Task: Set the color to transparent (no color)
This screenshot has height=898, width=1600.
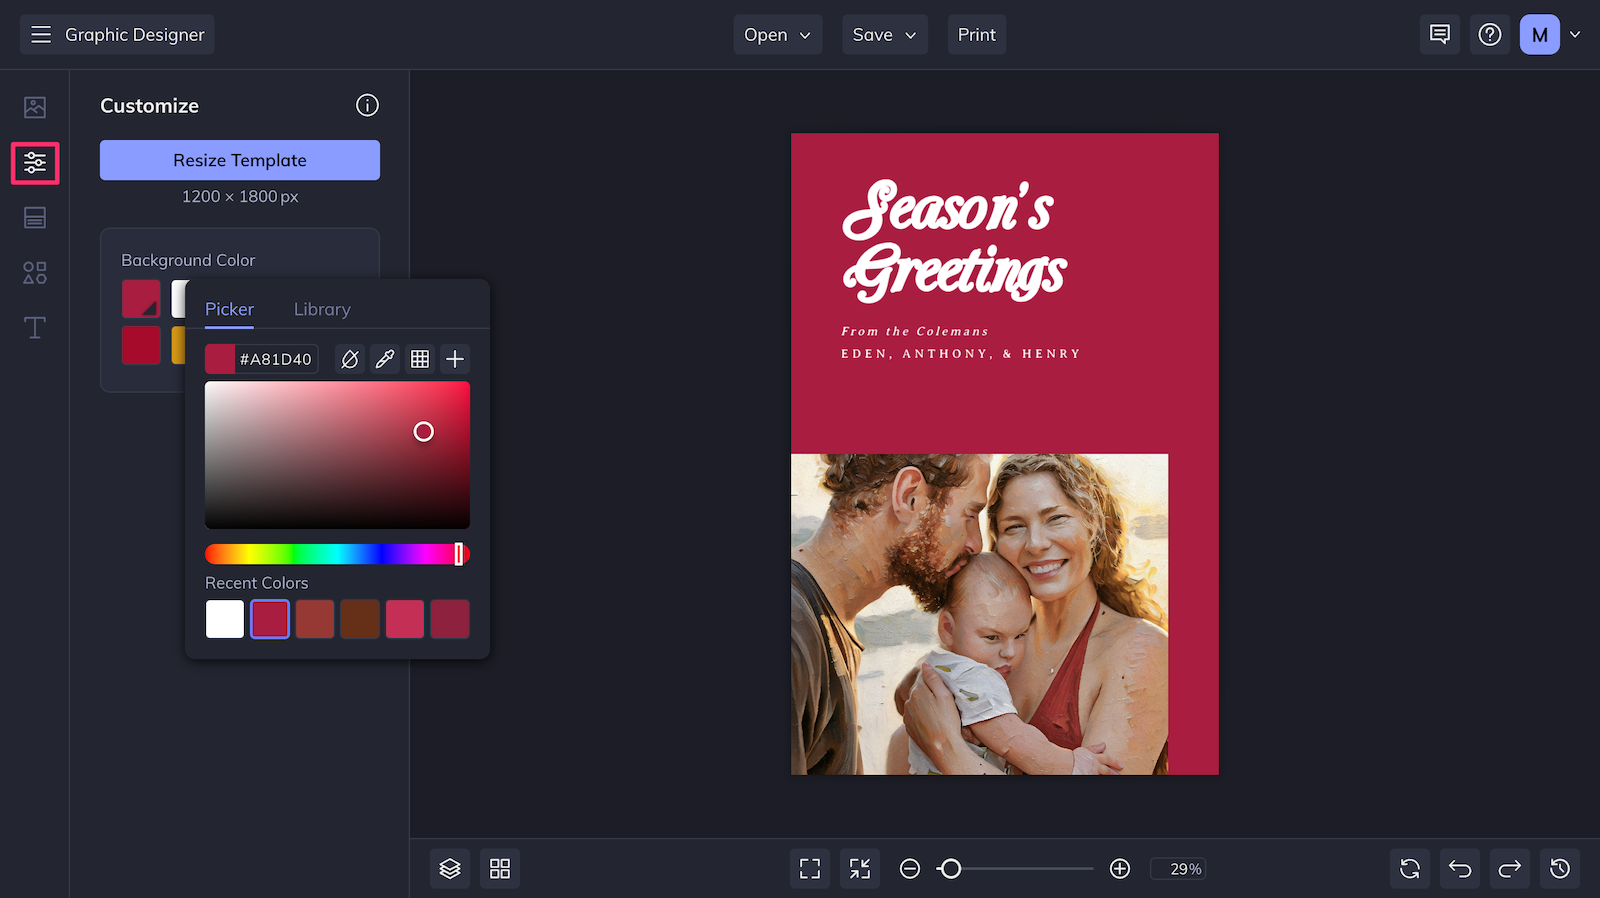Action: (x=350, y=359)
